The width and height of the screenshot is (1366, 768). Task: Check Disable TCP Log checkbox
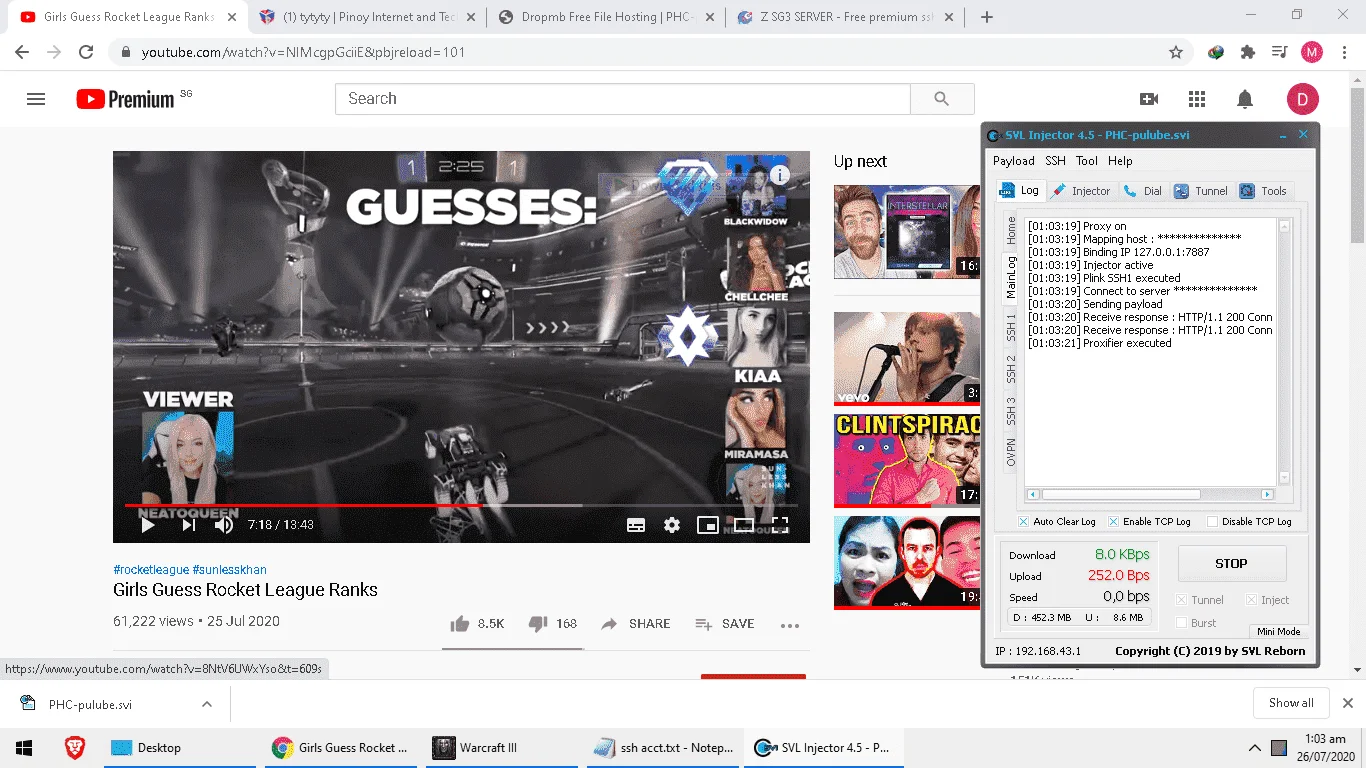tap(1213, 521)
